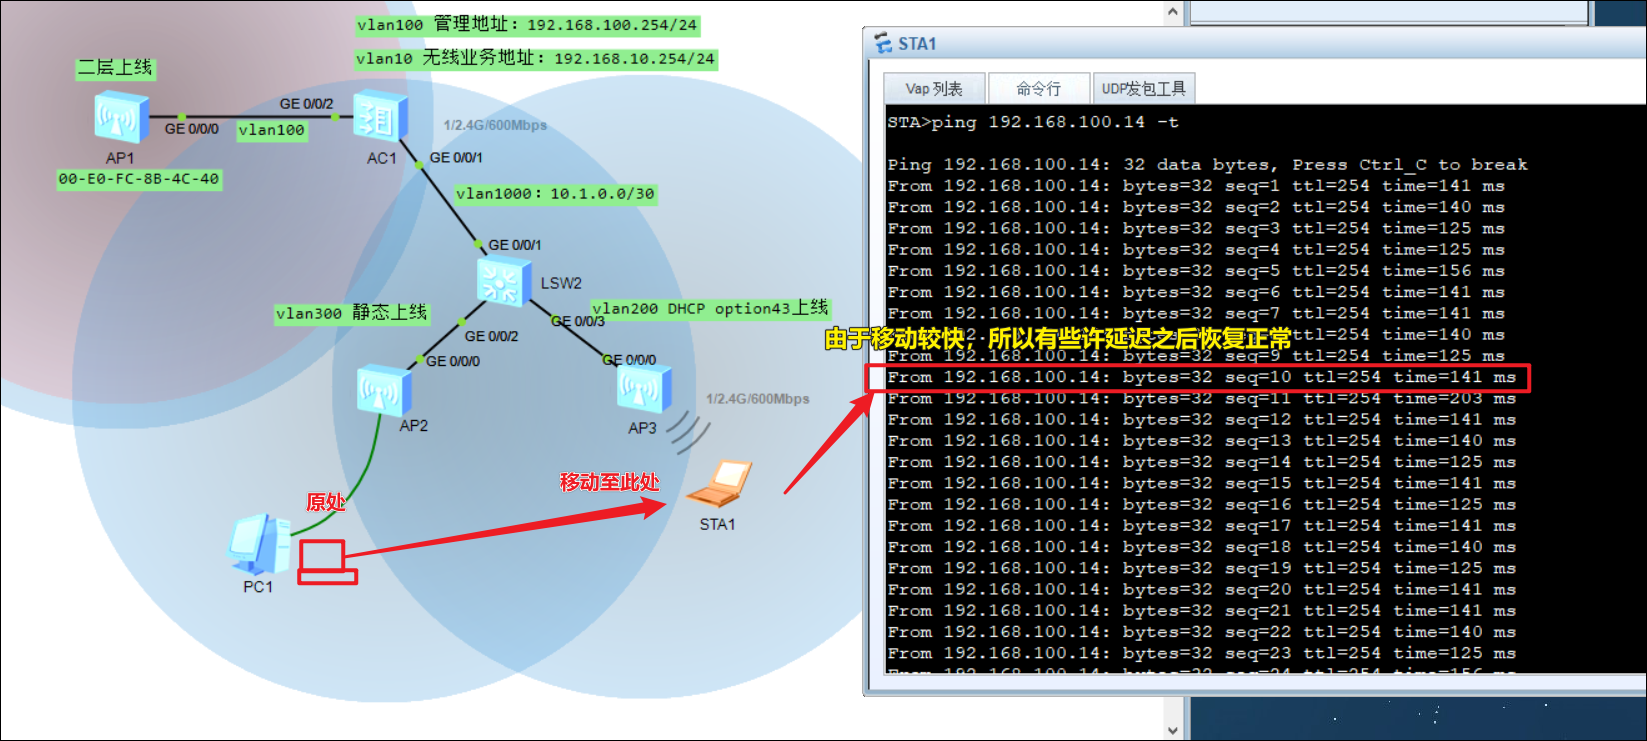This screenshot has height=741, width=1647.
Task: Click the seq=16 ping reply line
Action: [1201, 504]
